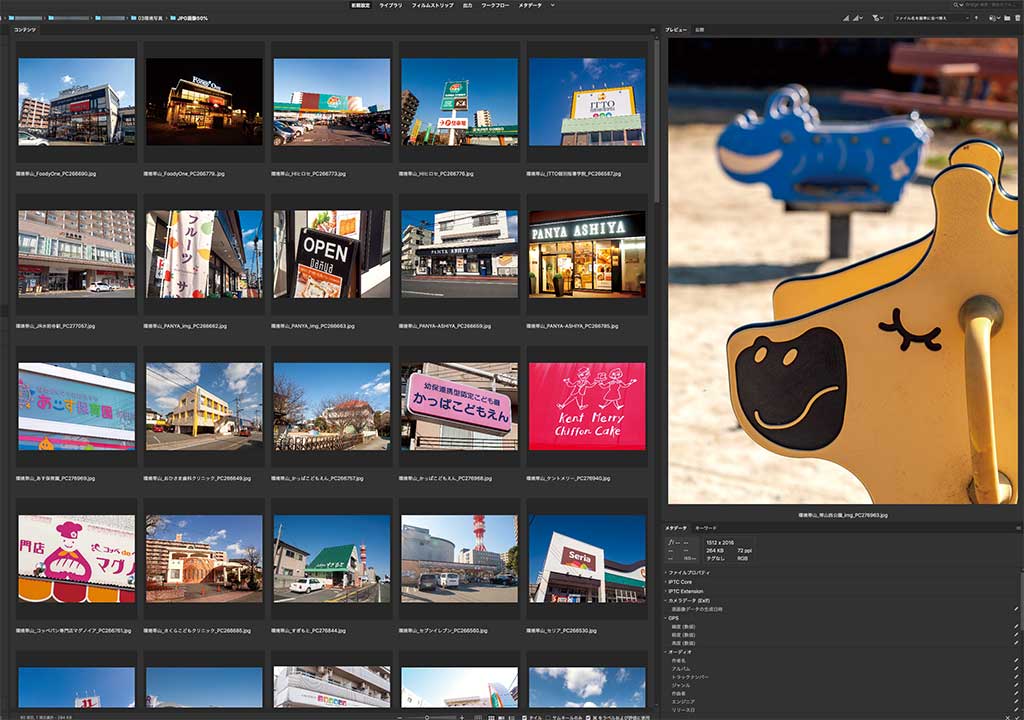Click the search input field at top right
The width and height of the screenshot is (1024, 720).
pyautogui.click(x=991, y=5)
